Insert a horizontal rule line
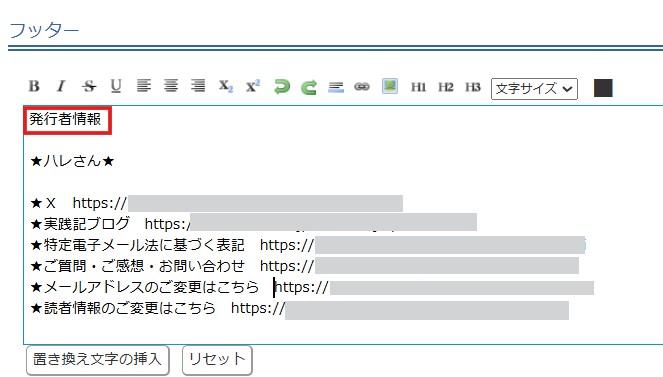The image size is (663, 377). (x=336, y=87)
